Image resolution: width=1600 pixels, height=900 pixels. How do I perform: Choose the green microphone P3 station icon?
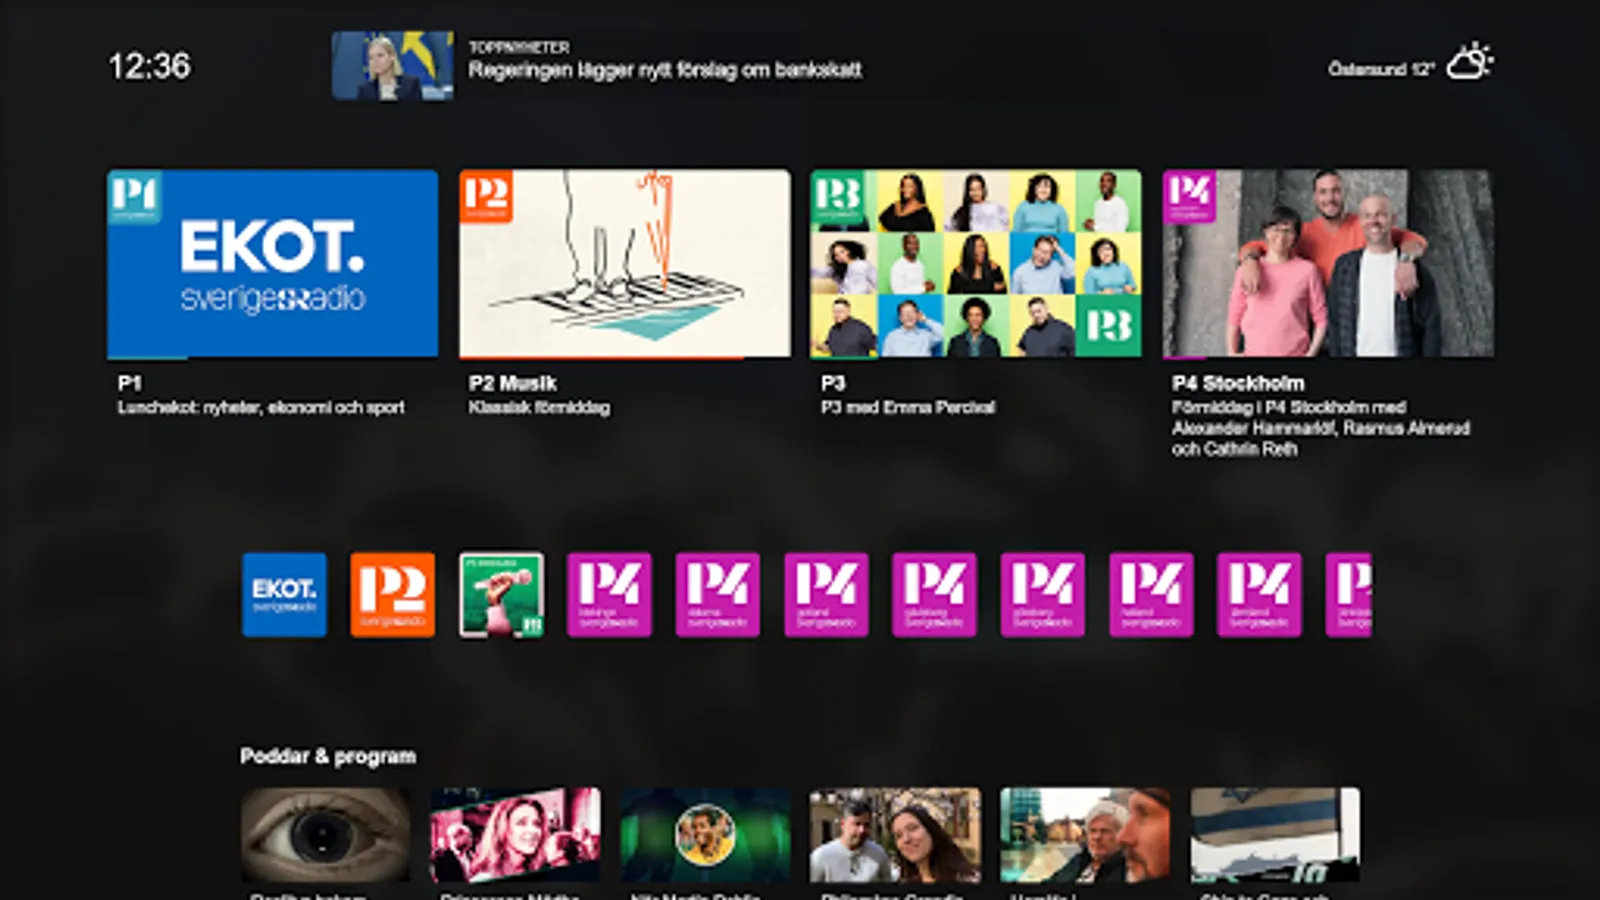click(501, 595)
